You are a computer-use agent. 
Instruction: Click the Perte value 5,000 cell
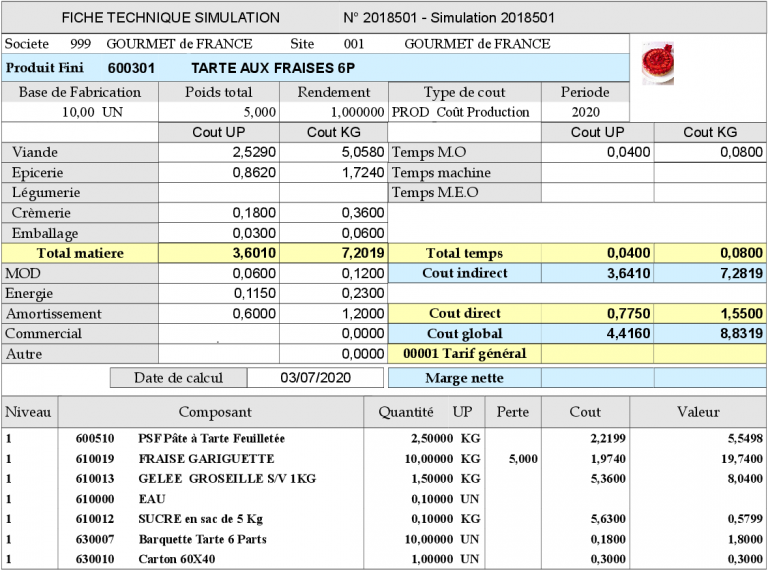[526, 458]
